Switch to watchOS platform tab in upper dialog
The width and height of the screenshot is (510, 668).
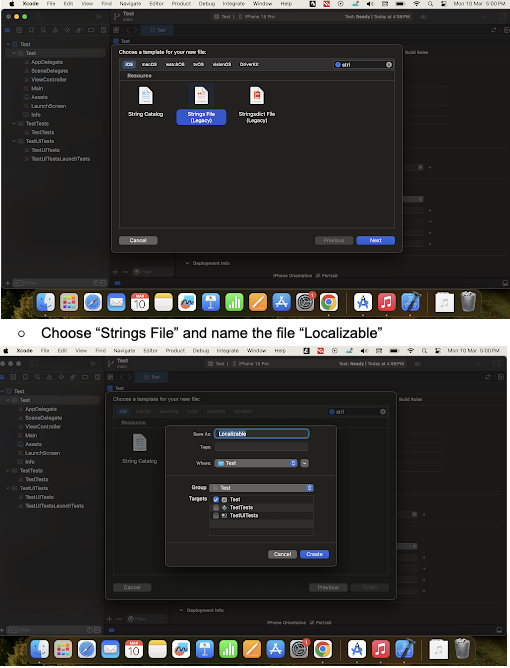click(175, 65)
